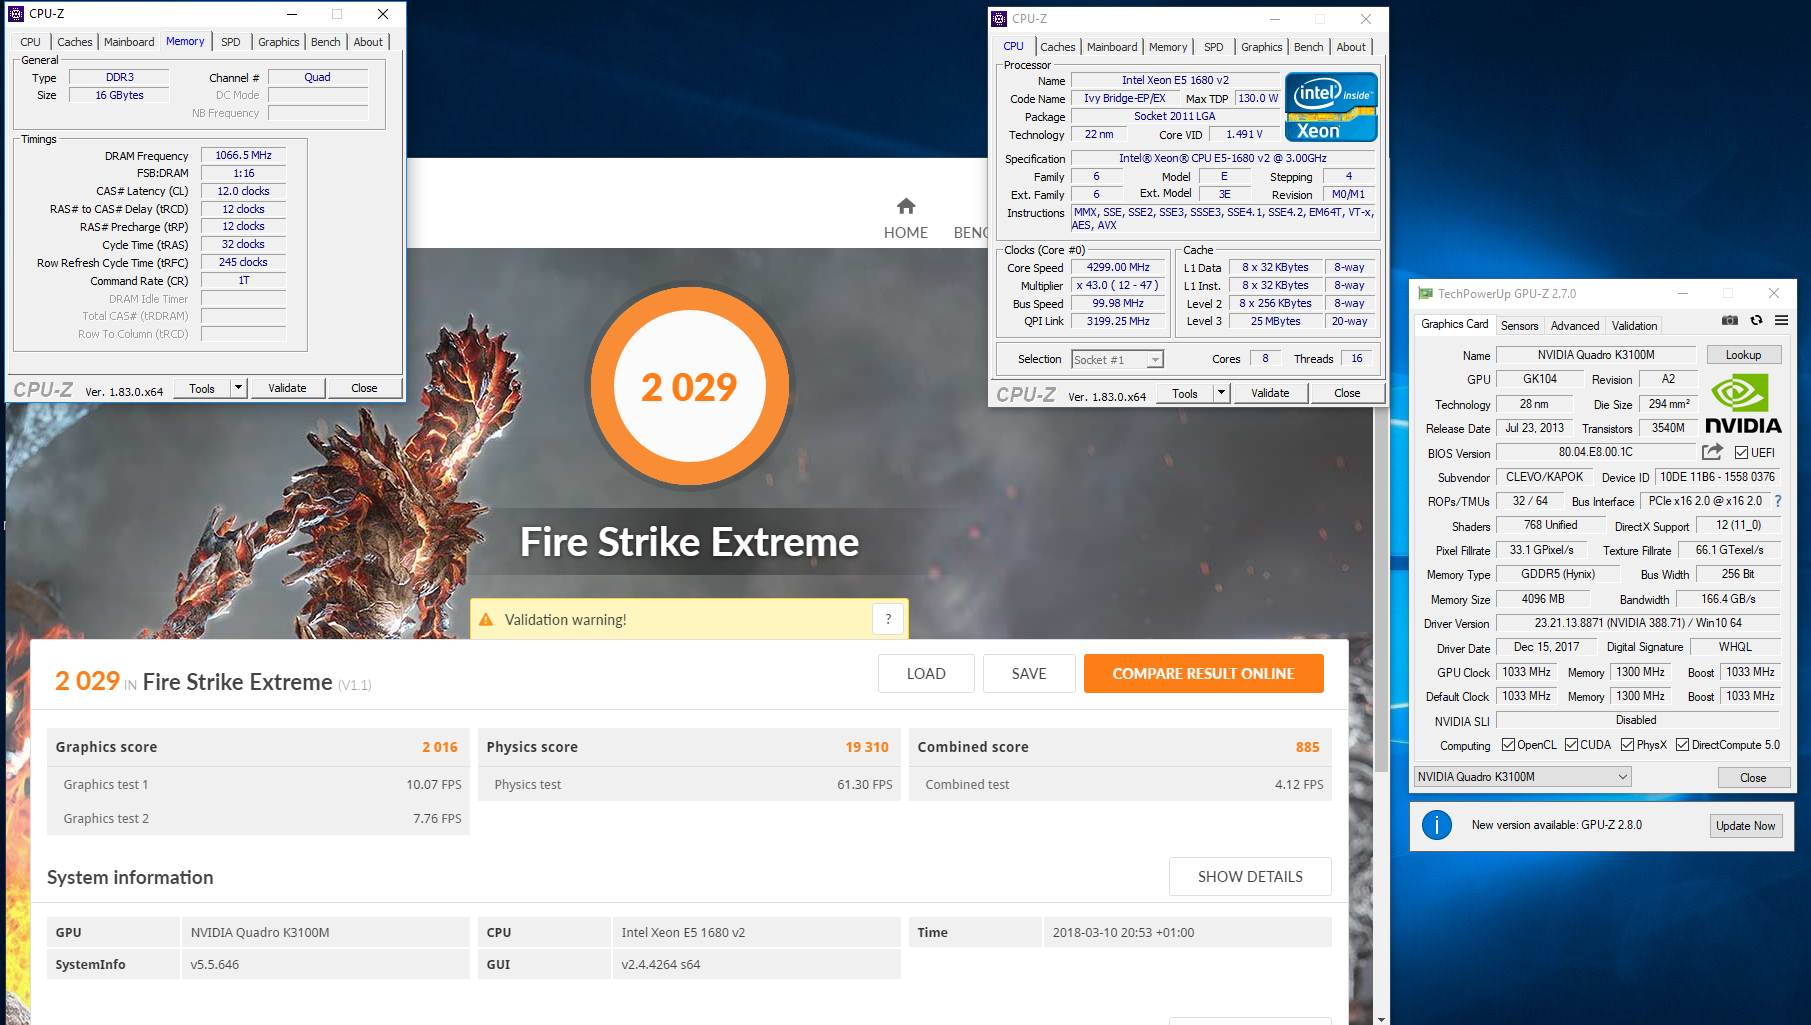Image resolution: width=1811 pixels, height=1025 pixels.
Task: Switch to Caches tab in right CPU-Z window
Action: [x=1057, y=47]
